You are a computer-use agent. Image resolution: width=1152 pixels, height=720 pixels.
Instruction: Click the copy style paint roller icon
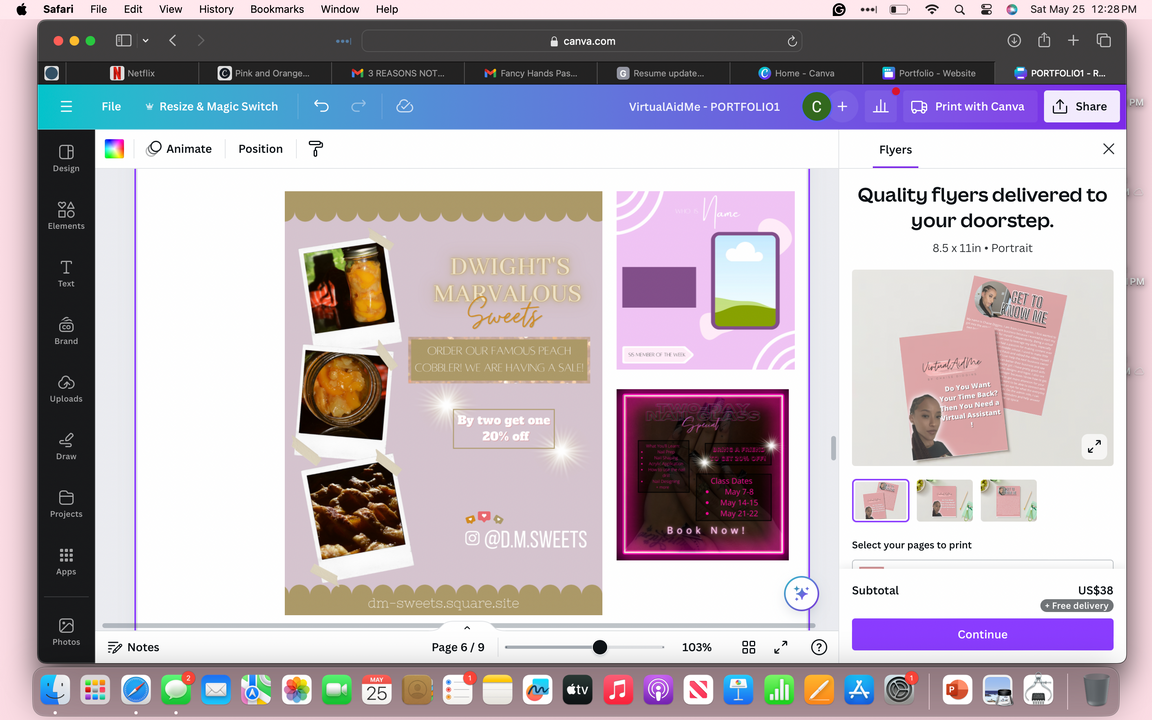click(x=316, y=149)
